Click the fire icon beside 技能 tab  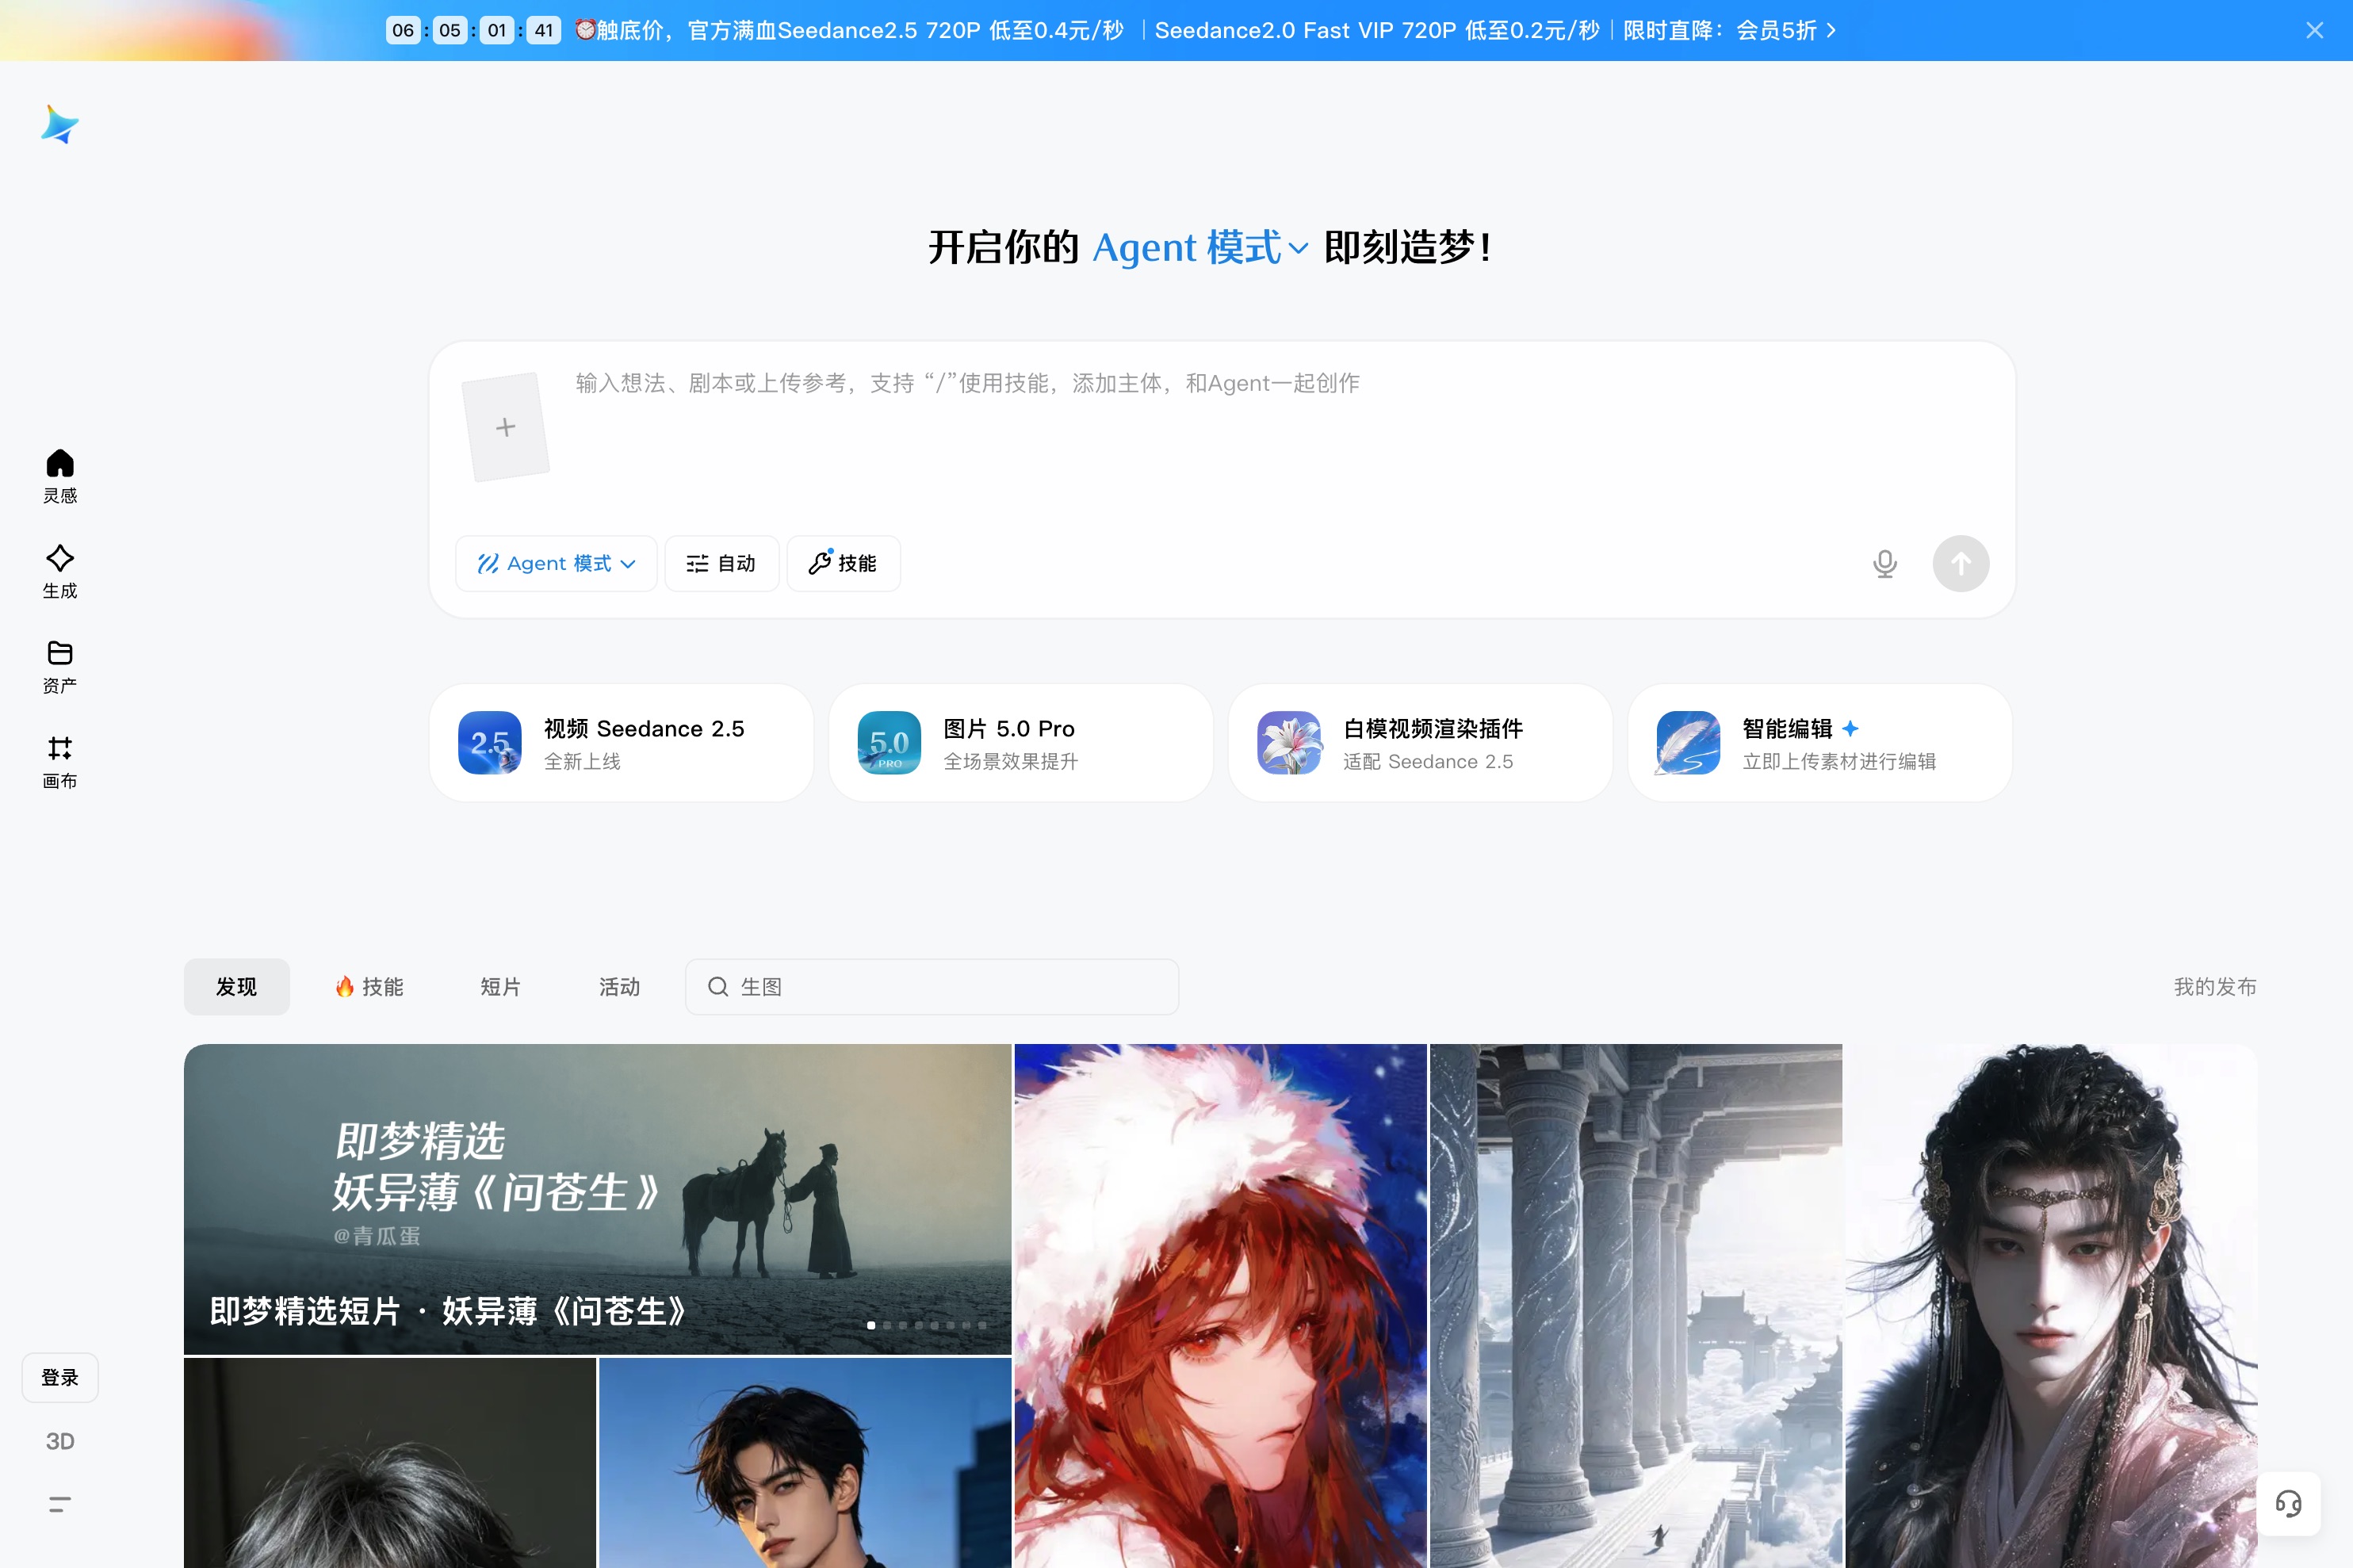(x=345, y=987)
